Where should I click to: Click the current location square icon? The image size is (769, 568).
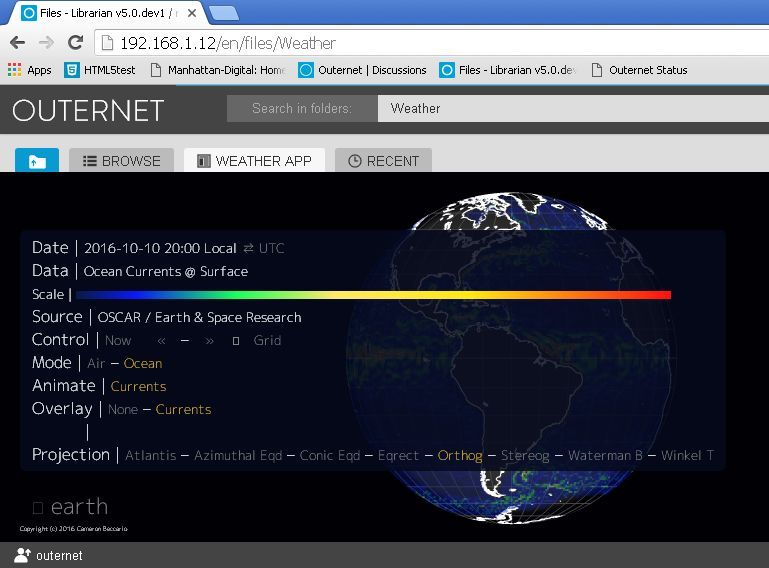236,341
